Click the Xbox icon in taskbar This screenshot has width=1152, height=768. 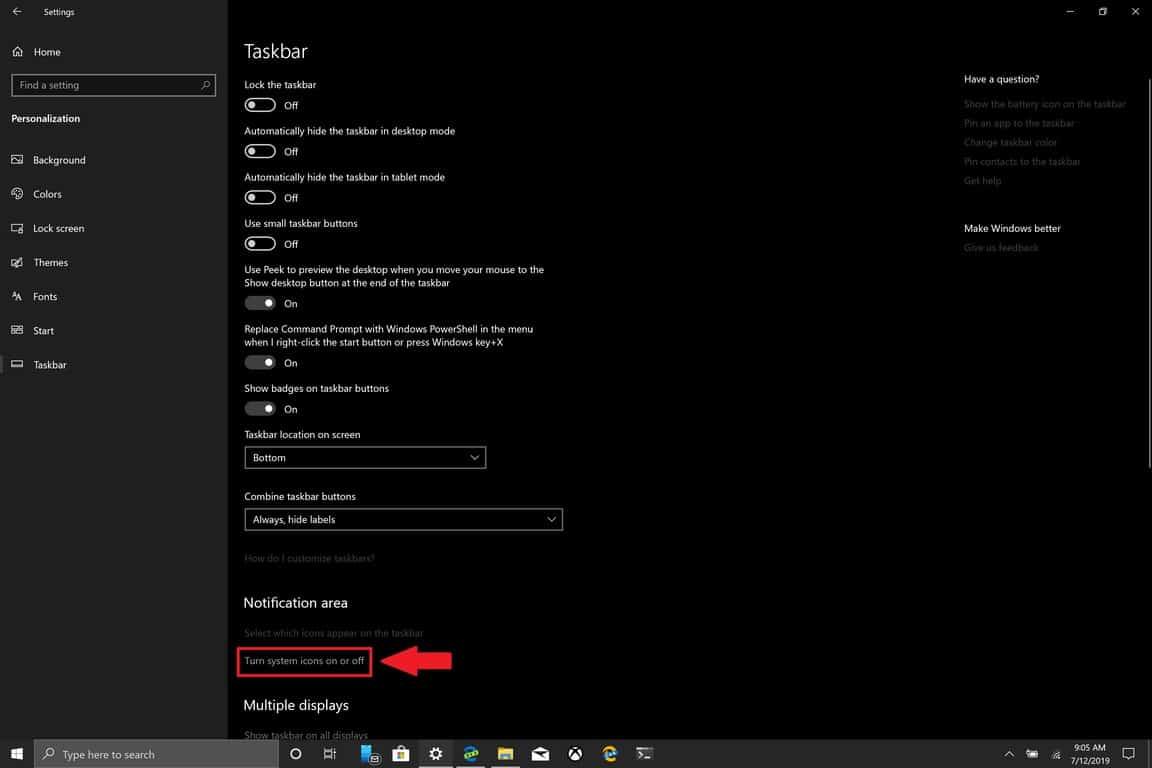[575, 754]
